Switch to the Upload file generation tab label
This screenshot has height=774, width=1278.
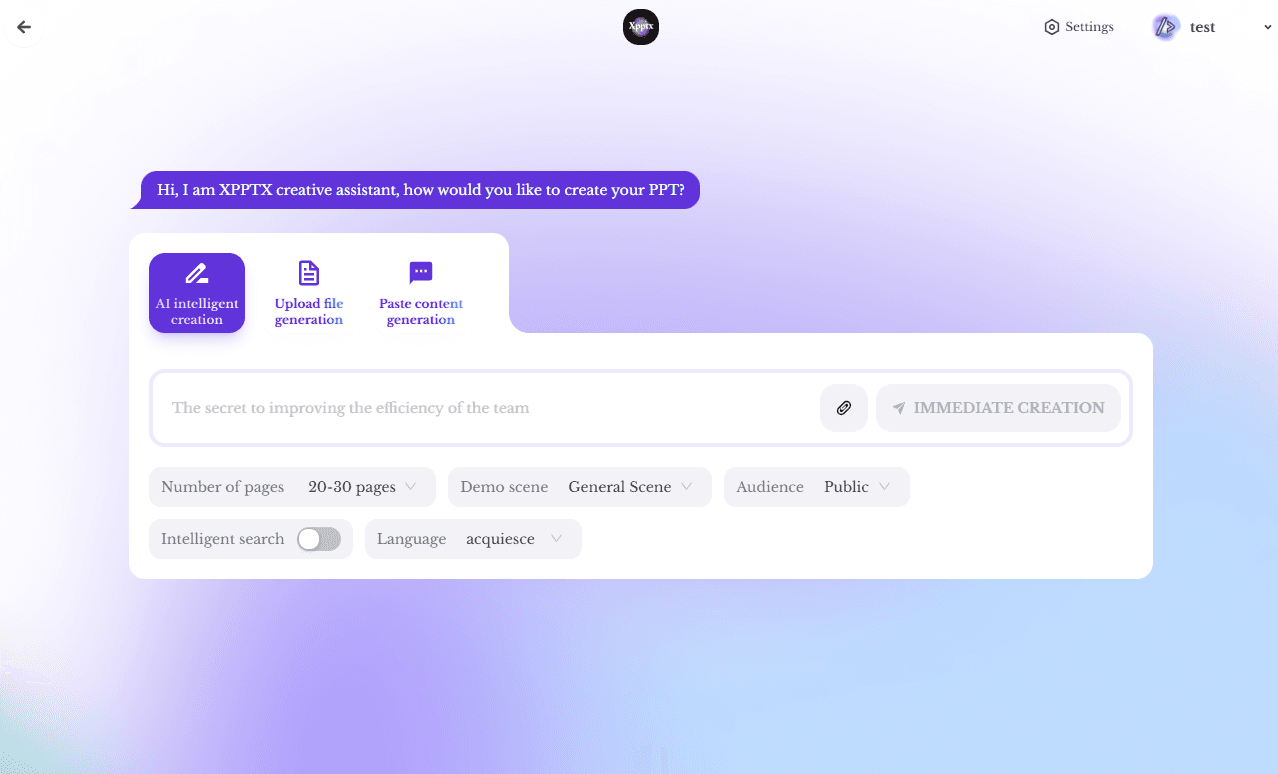(x=309, y=312)
